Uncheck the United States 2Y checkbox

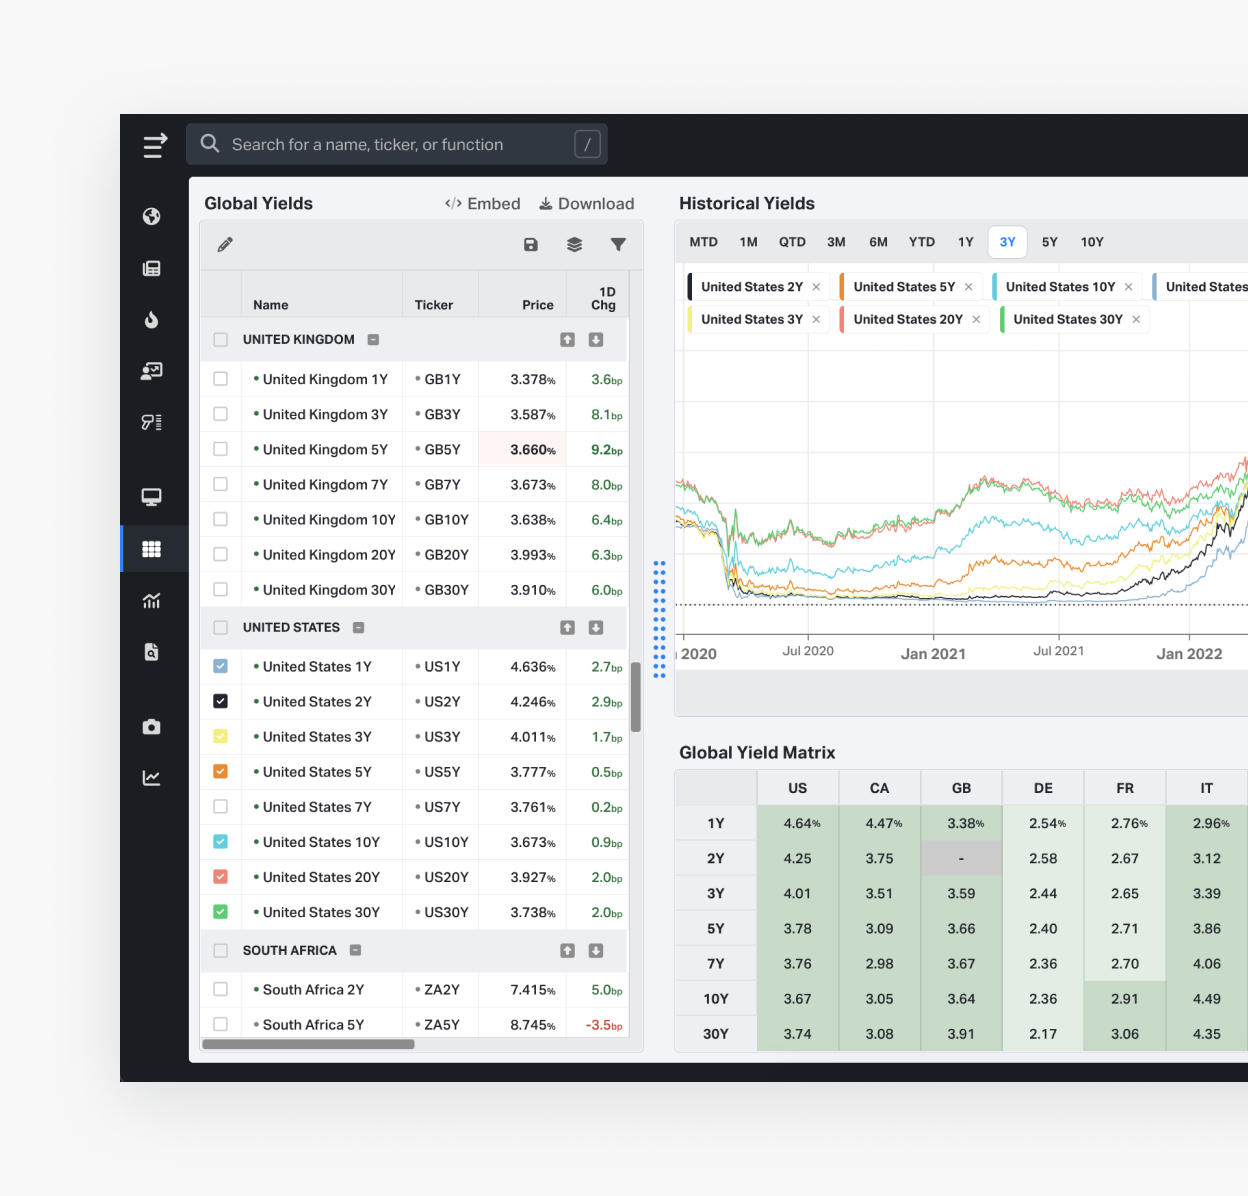tap(221, 702)
